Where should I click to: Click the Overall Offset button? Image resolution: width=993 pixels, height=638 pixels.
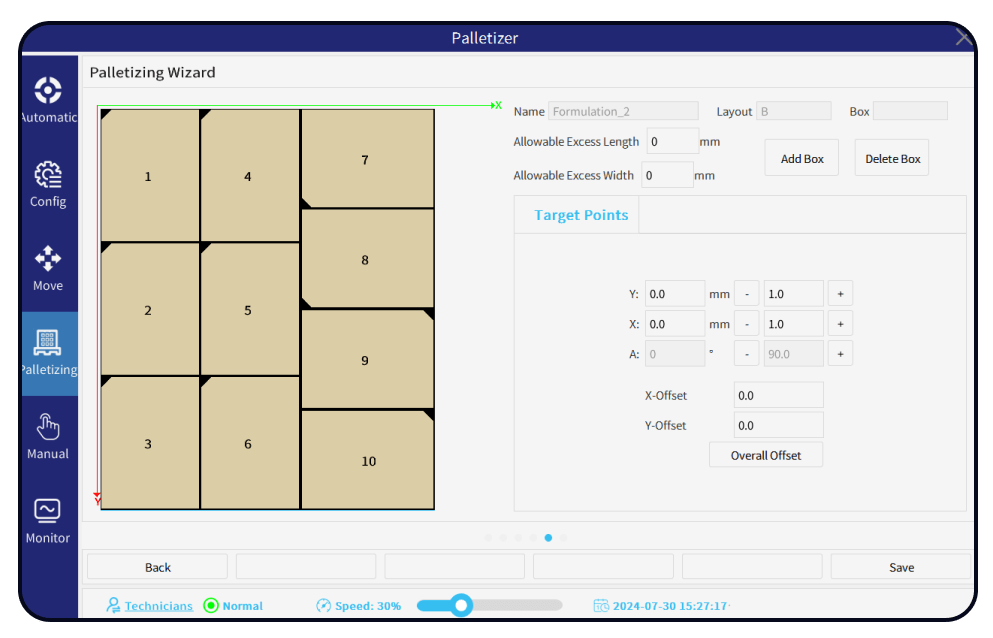point(766,455)
